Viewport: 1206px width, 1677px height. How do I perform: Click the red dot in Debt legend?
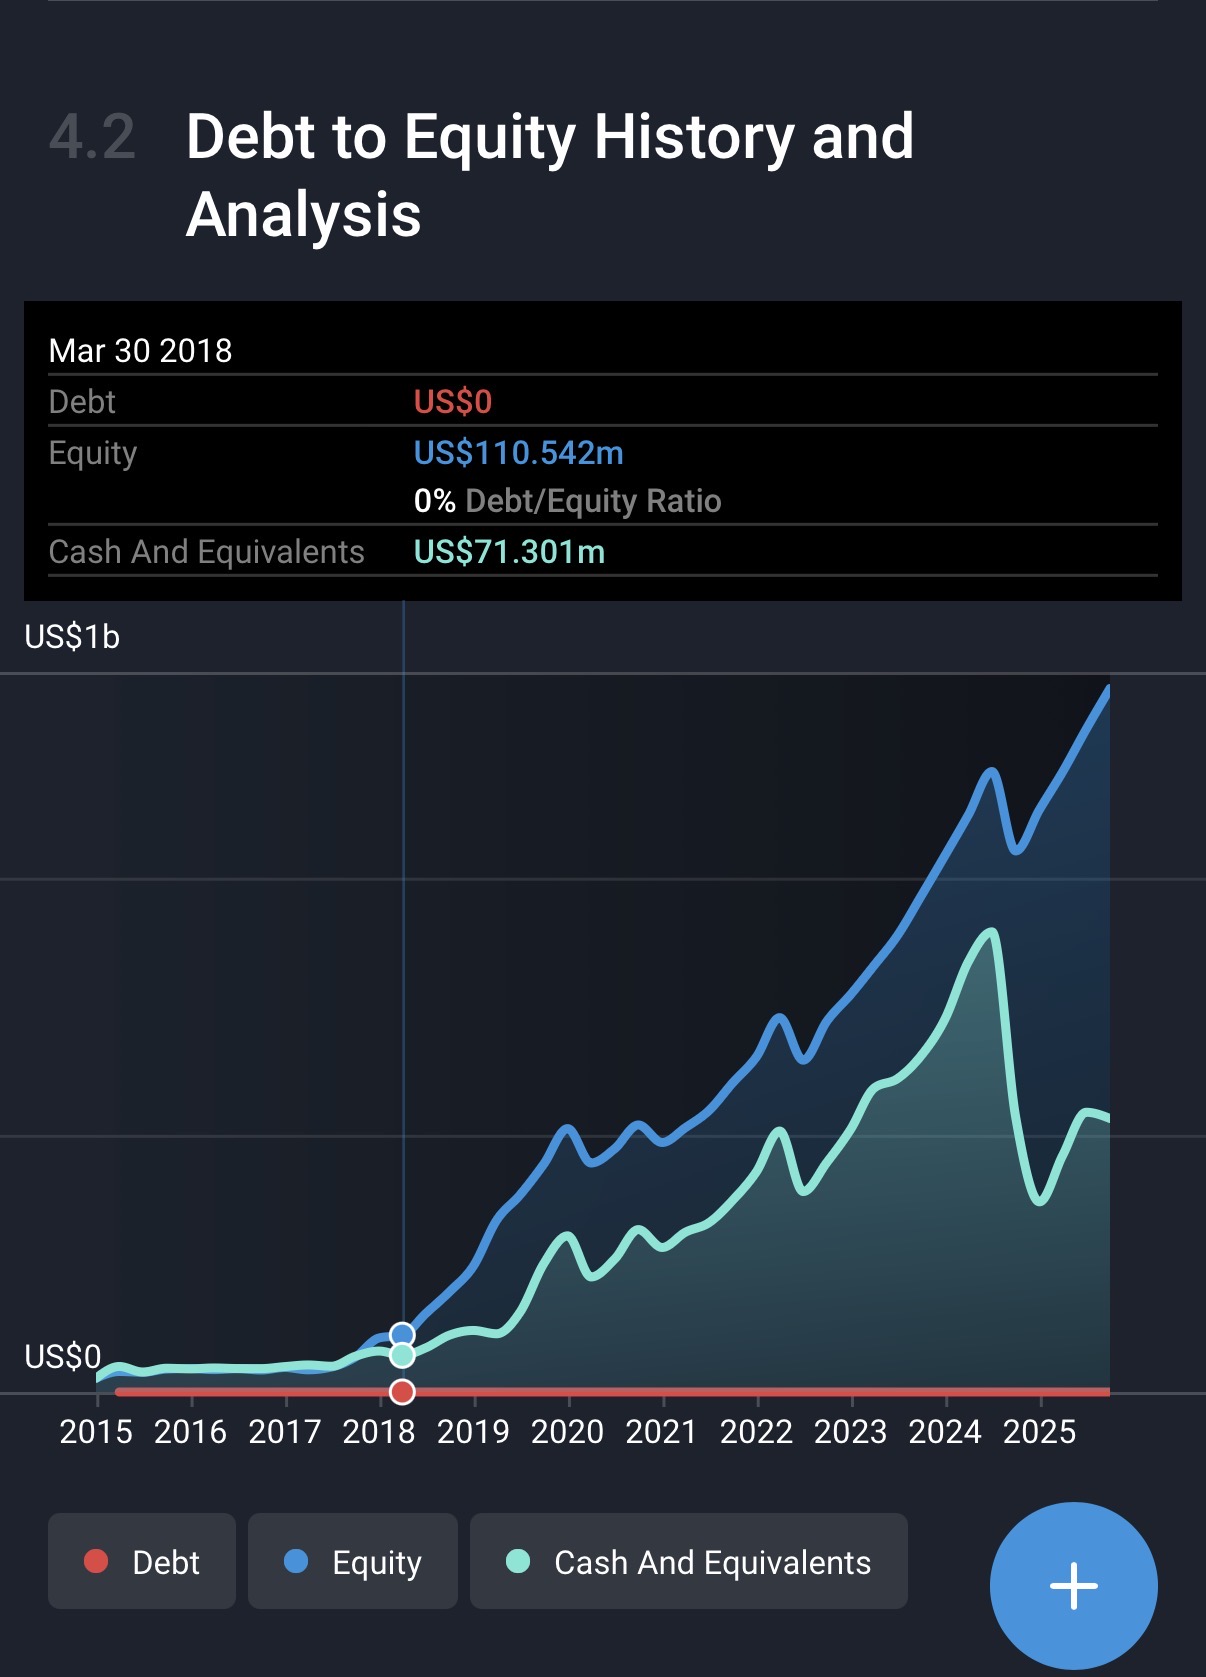click(96, 1561)
